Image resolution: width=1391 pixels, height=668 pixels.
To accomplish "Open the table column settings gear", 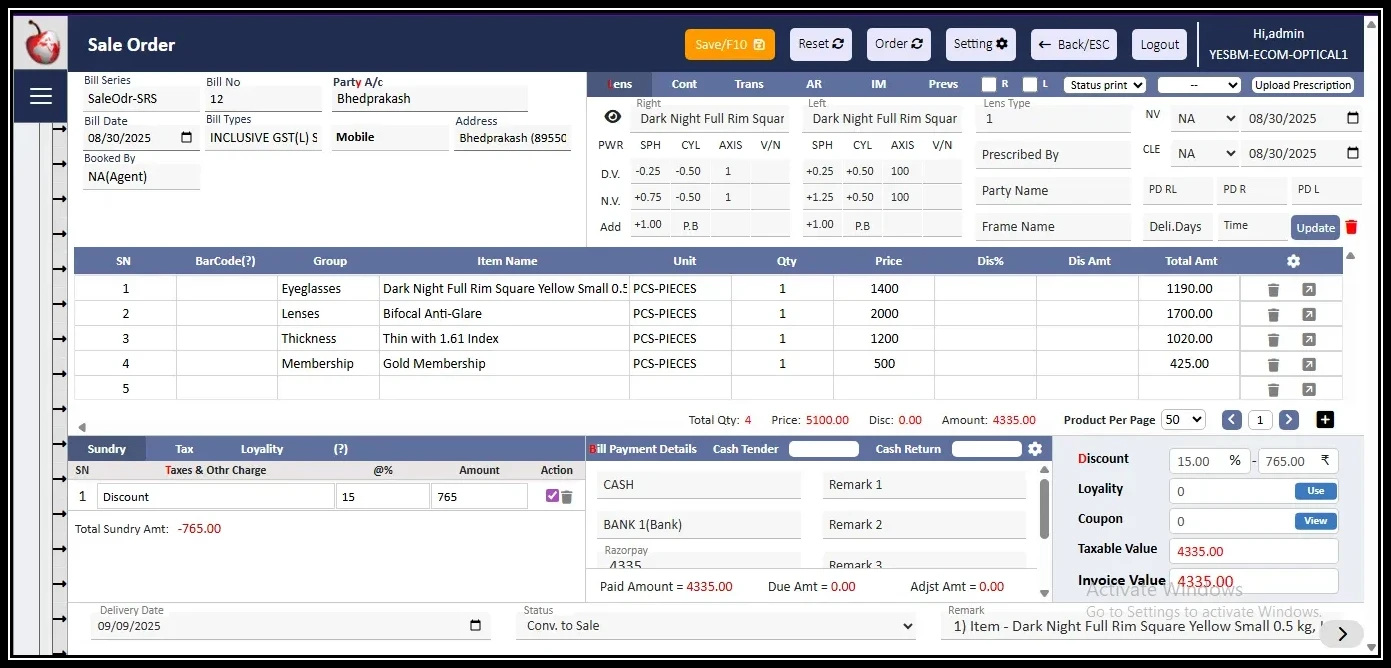I will (x=1293, y=260).
